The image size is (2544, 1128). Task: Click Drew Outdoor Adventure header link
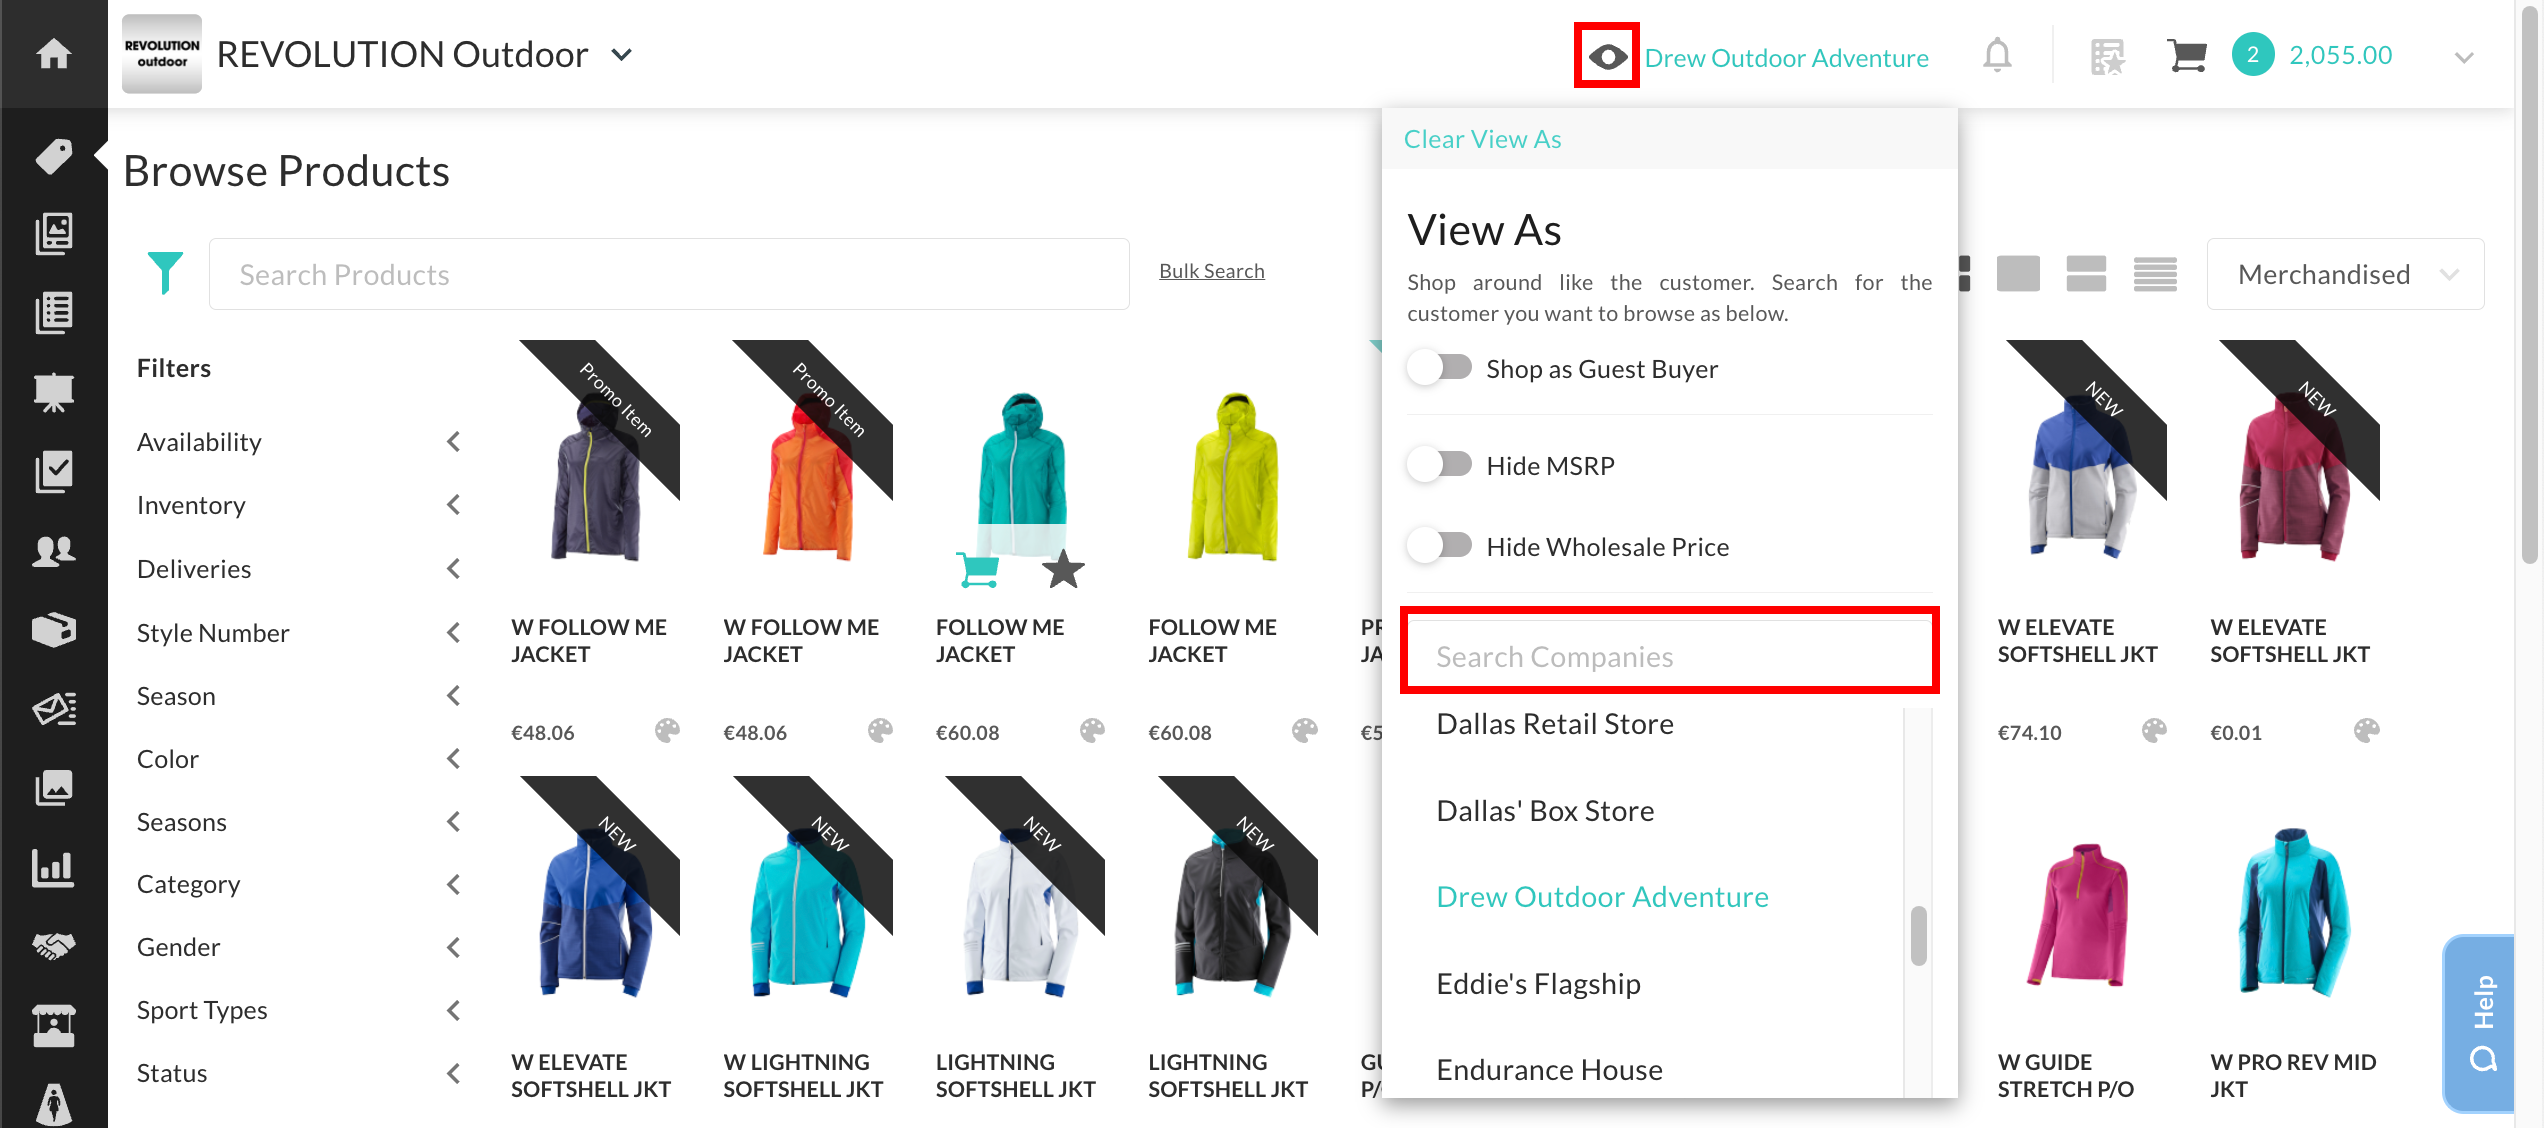click(1786, 58)
